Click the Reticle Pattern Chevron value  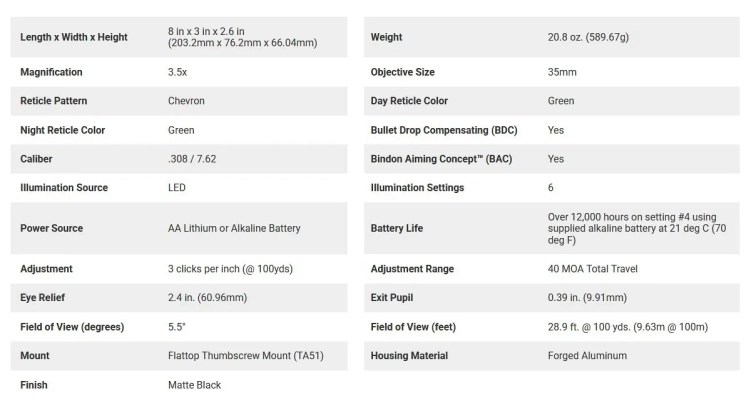186,101
